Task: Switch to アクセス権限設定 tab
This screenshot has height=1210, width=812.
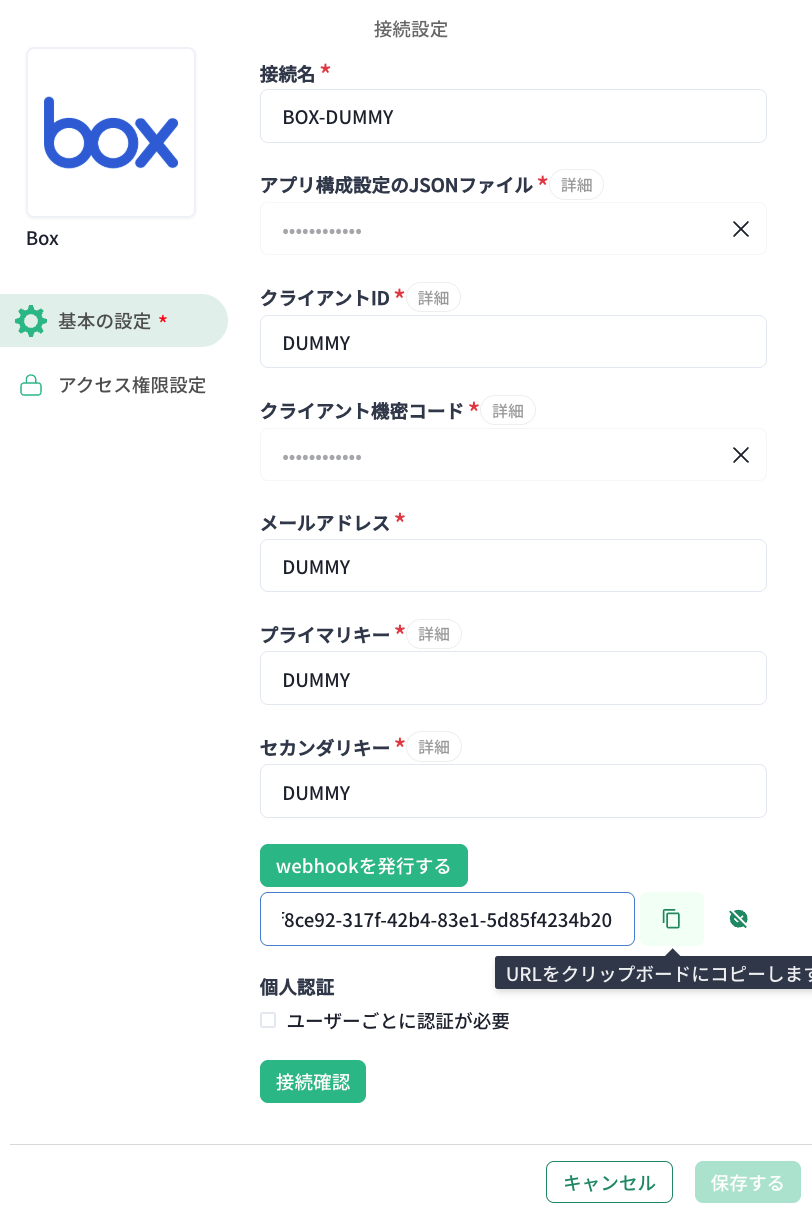Action: point(132,385)
